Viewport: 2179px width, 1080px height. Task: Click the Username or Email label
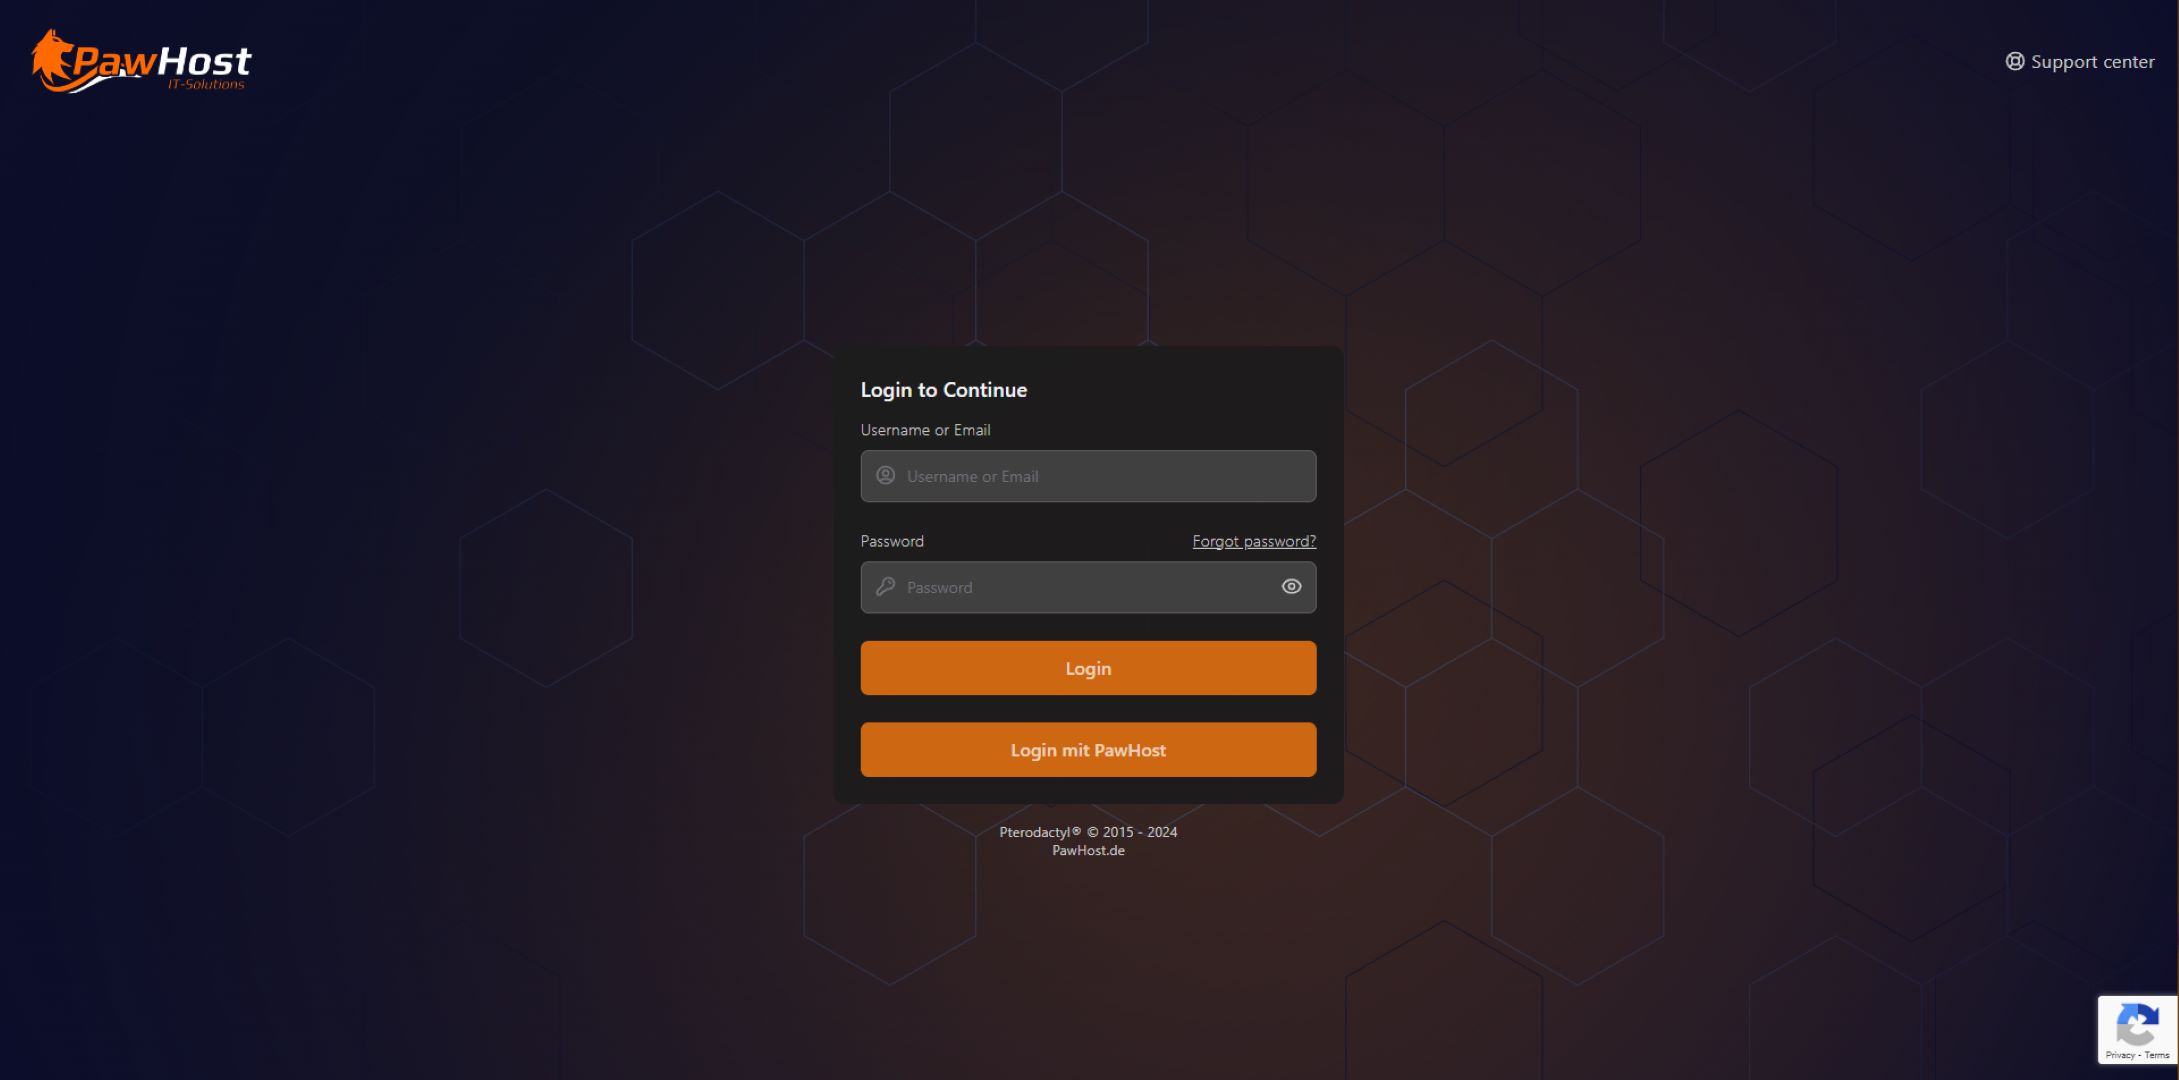[x=925, y=430]
